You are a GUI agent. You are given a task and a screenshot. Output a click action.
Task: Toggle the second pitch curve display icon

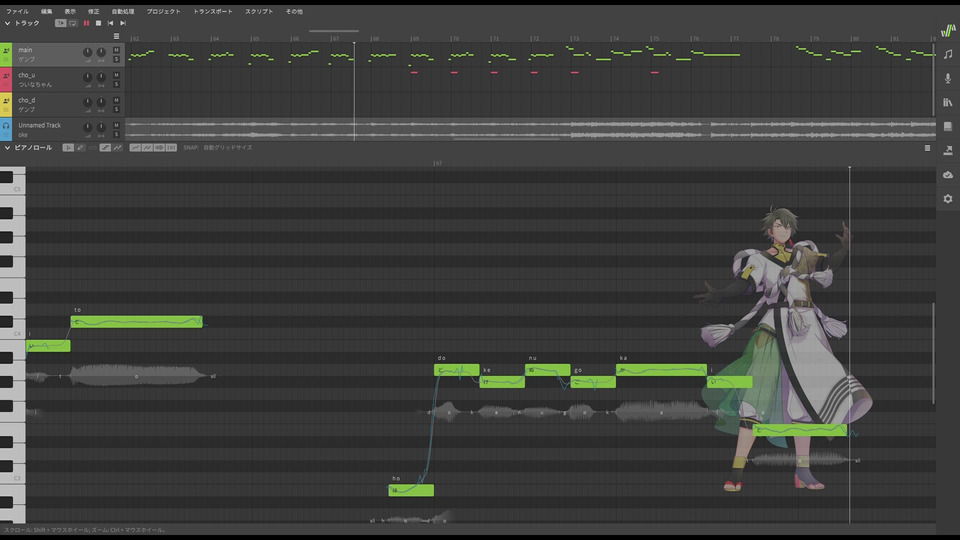pyautogui.click(x=147, y=148)
